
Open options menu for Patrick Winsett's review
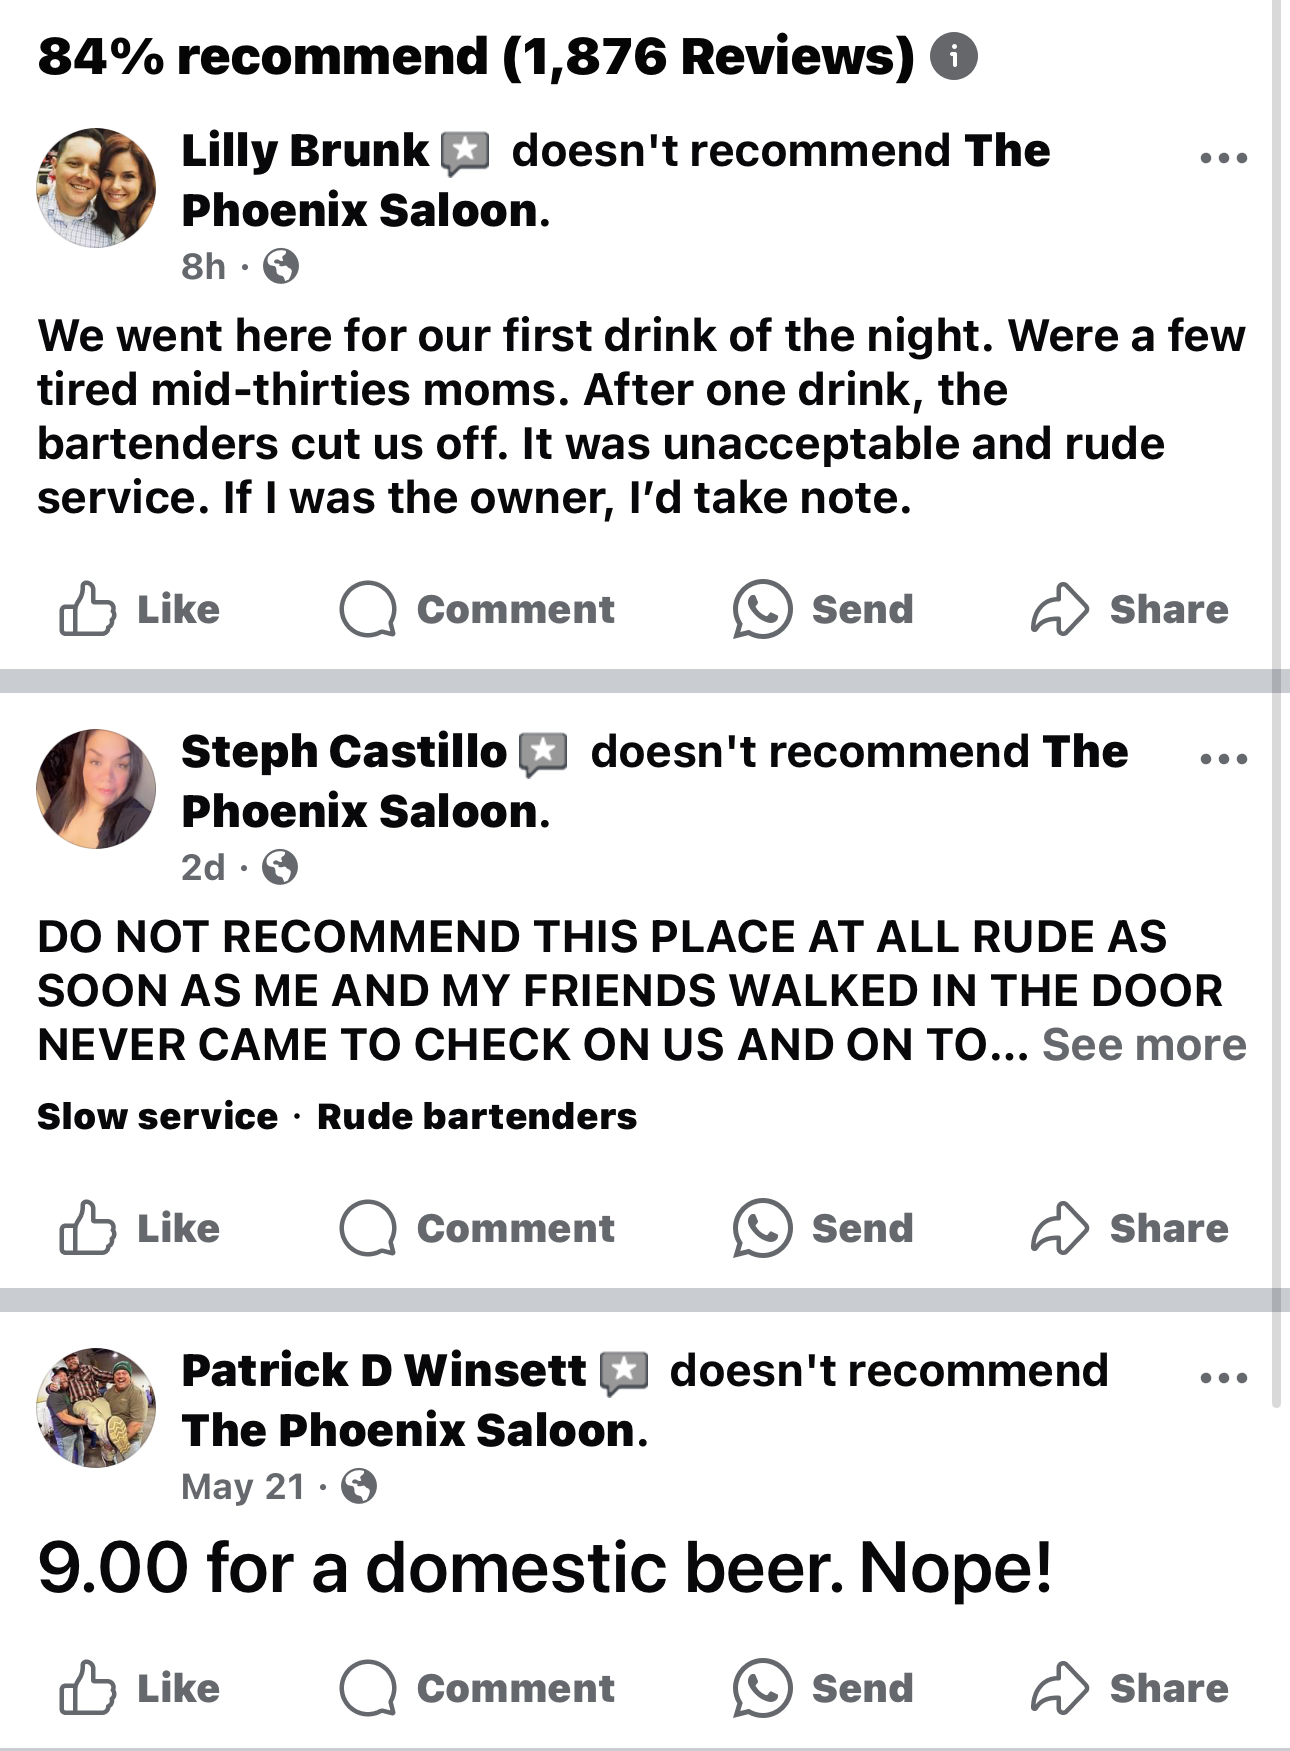[x=1224, y=1378]
